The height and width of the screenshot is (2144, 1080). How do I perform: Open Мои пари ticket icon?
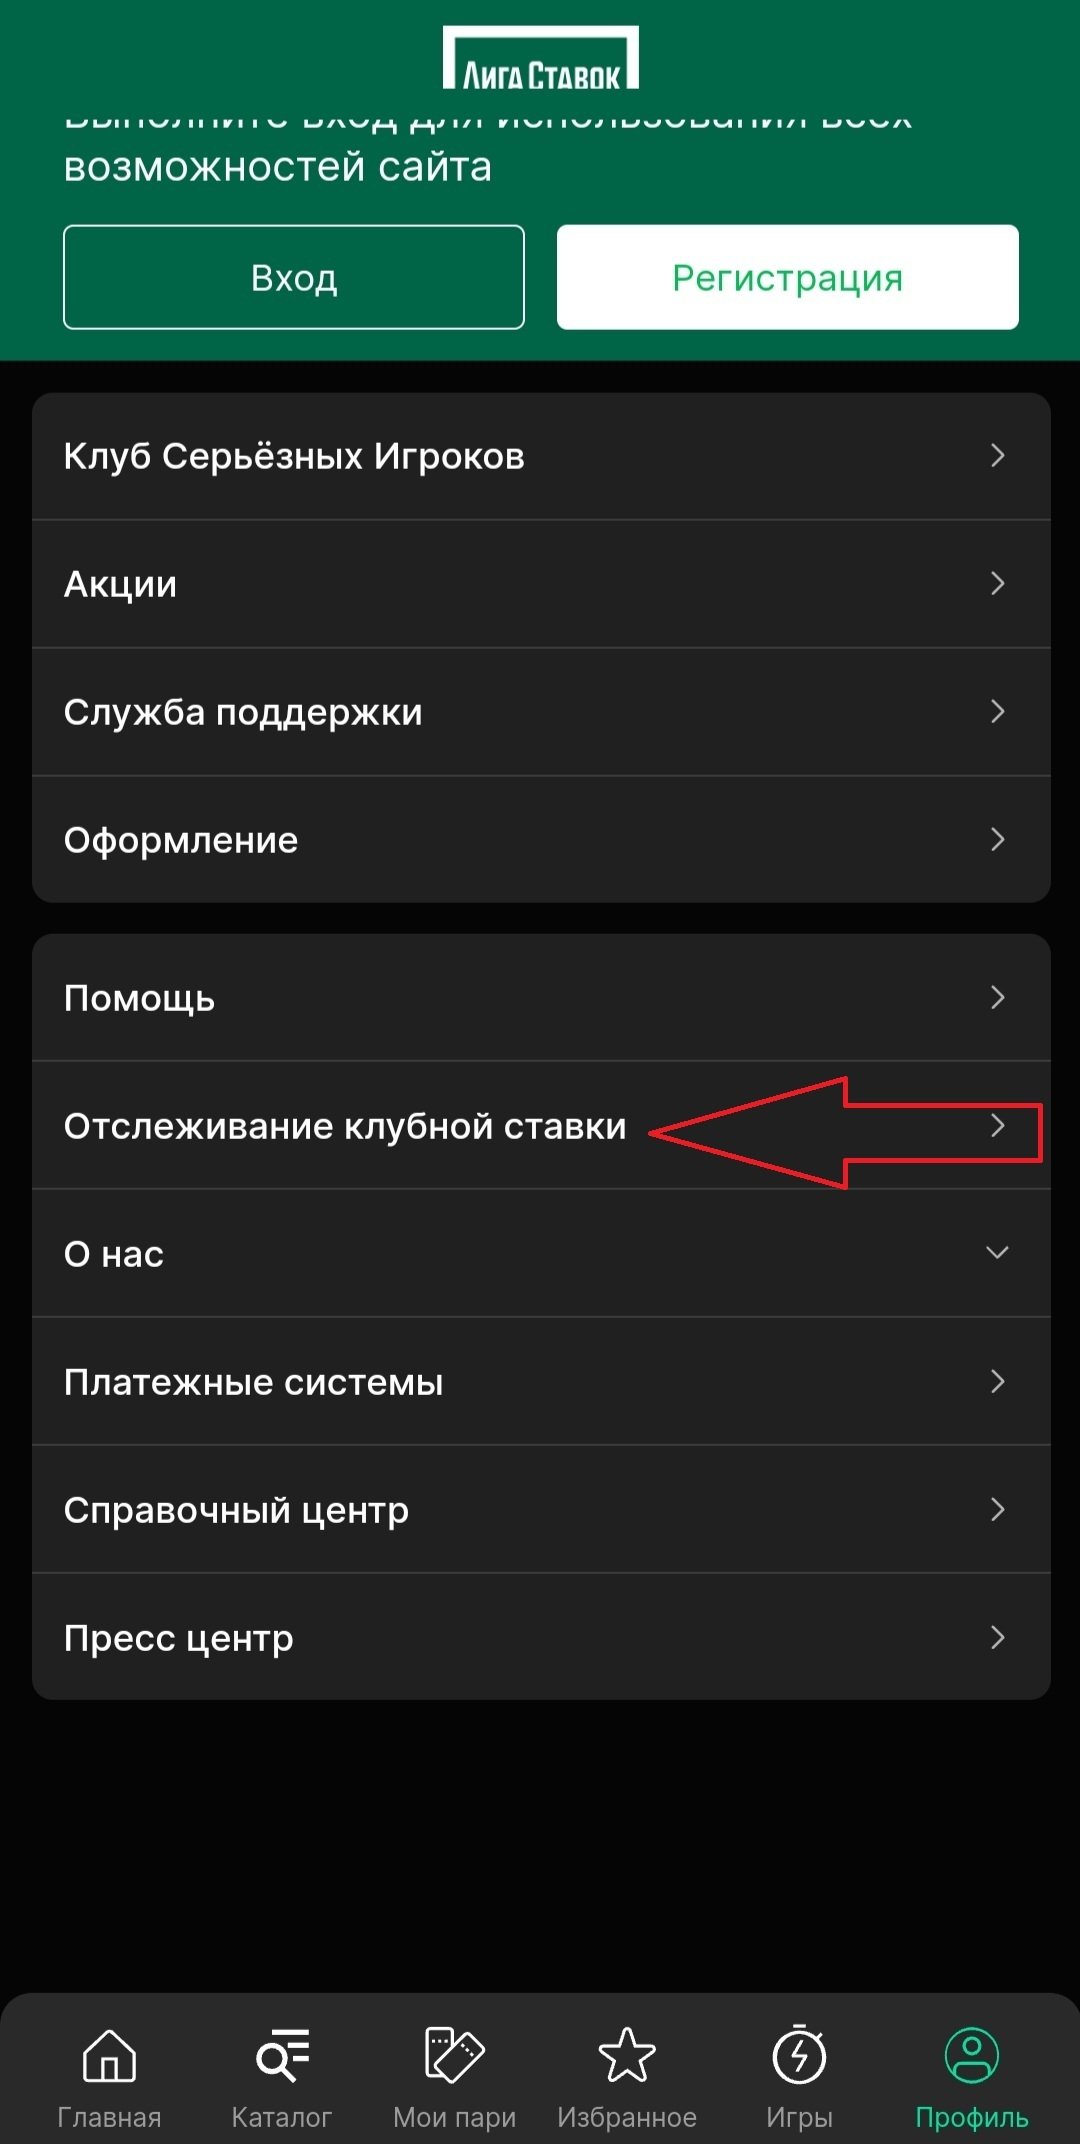(x=454, y=2056)
